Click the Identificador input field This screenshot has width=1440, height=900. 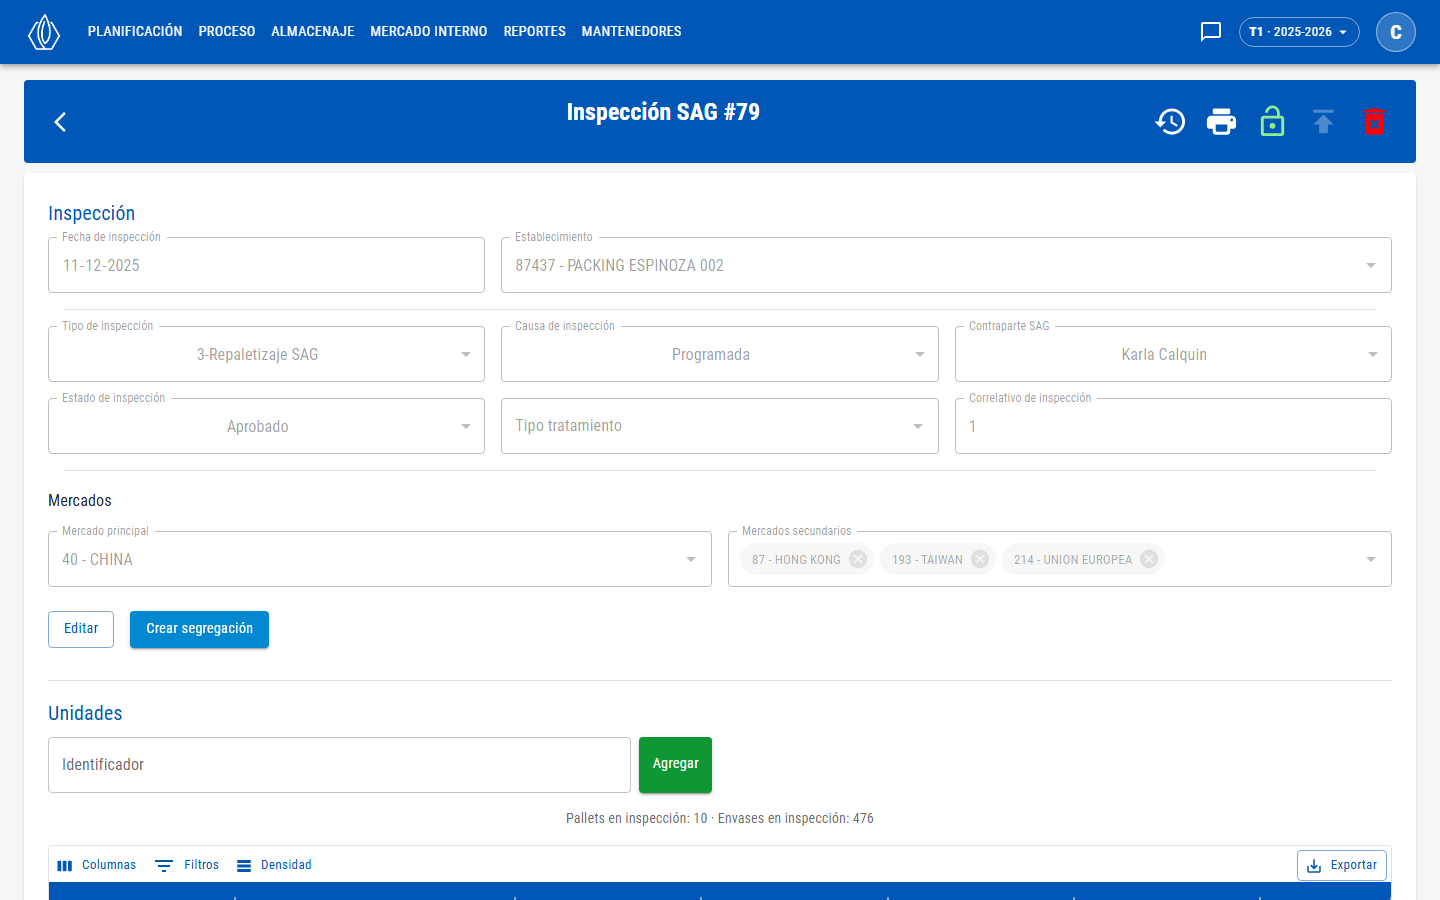(339, 765)
